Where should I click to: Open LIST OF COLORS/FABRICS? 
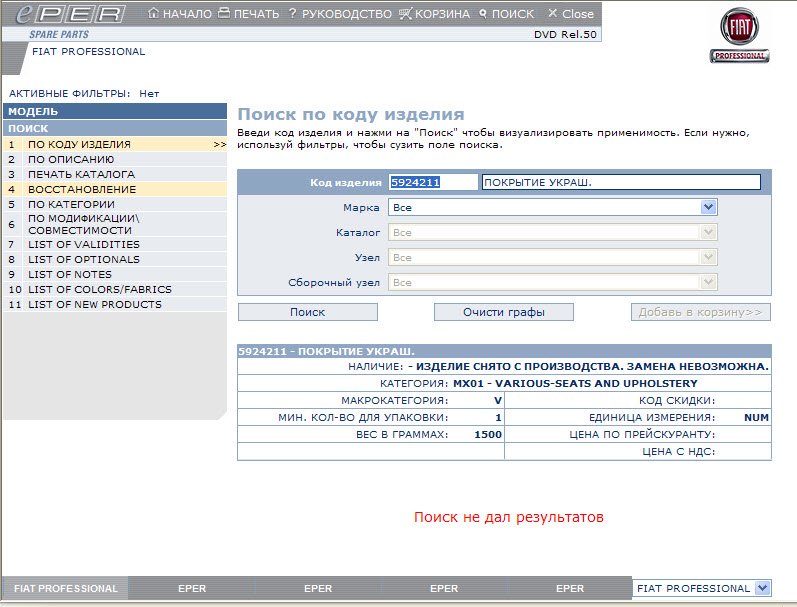tap(99, 289)
